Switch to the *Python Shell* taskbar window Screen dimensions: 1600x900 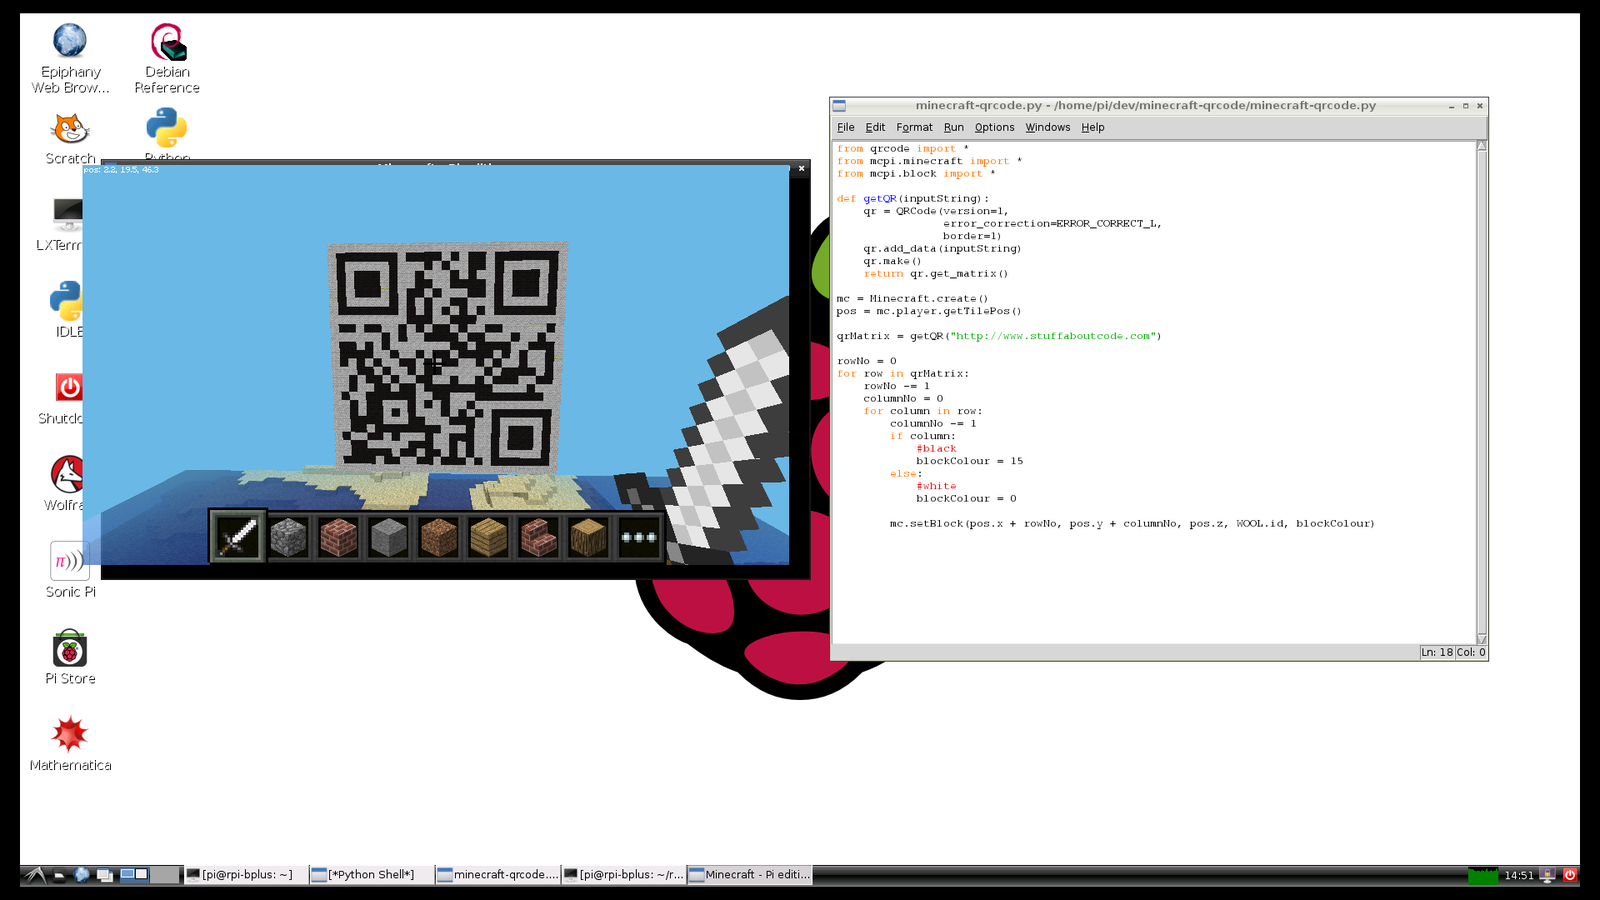click(371, 875)
